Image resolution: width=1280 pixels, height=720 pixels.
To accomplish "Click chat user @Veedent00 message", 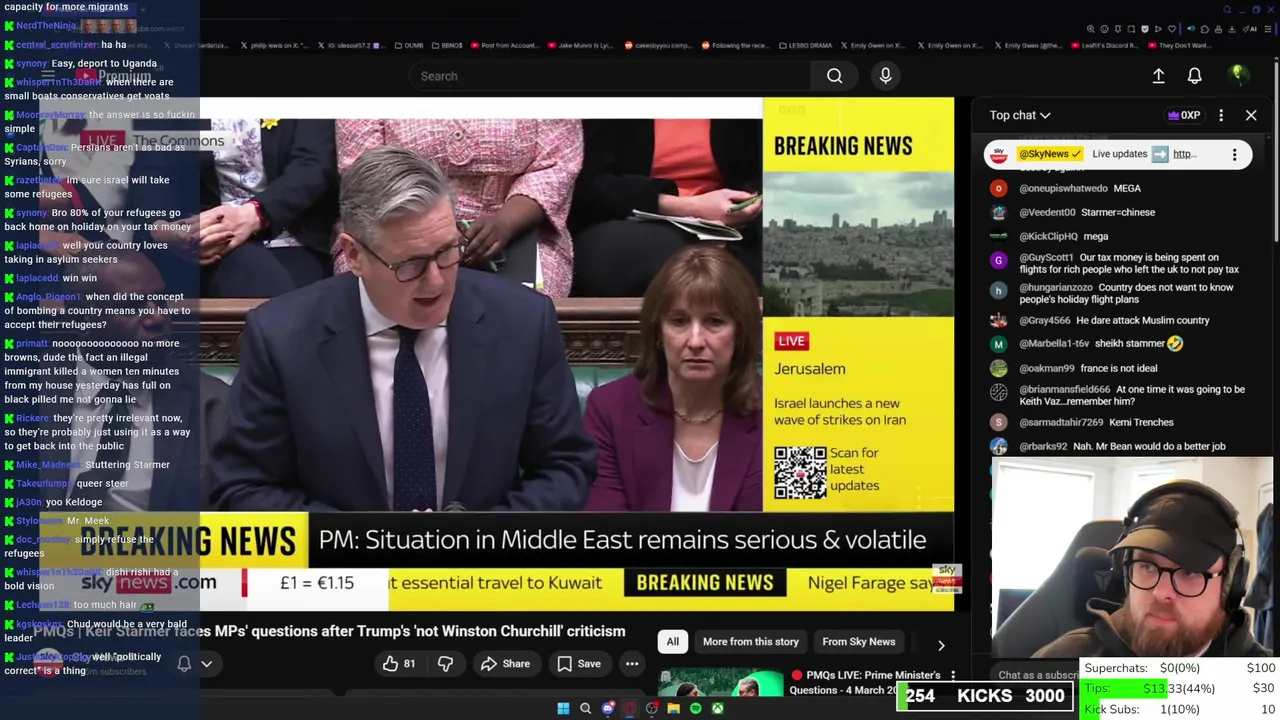I will (x=1087, y=212).
